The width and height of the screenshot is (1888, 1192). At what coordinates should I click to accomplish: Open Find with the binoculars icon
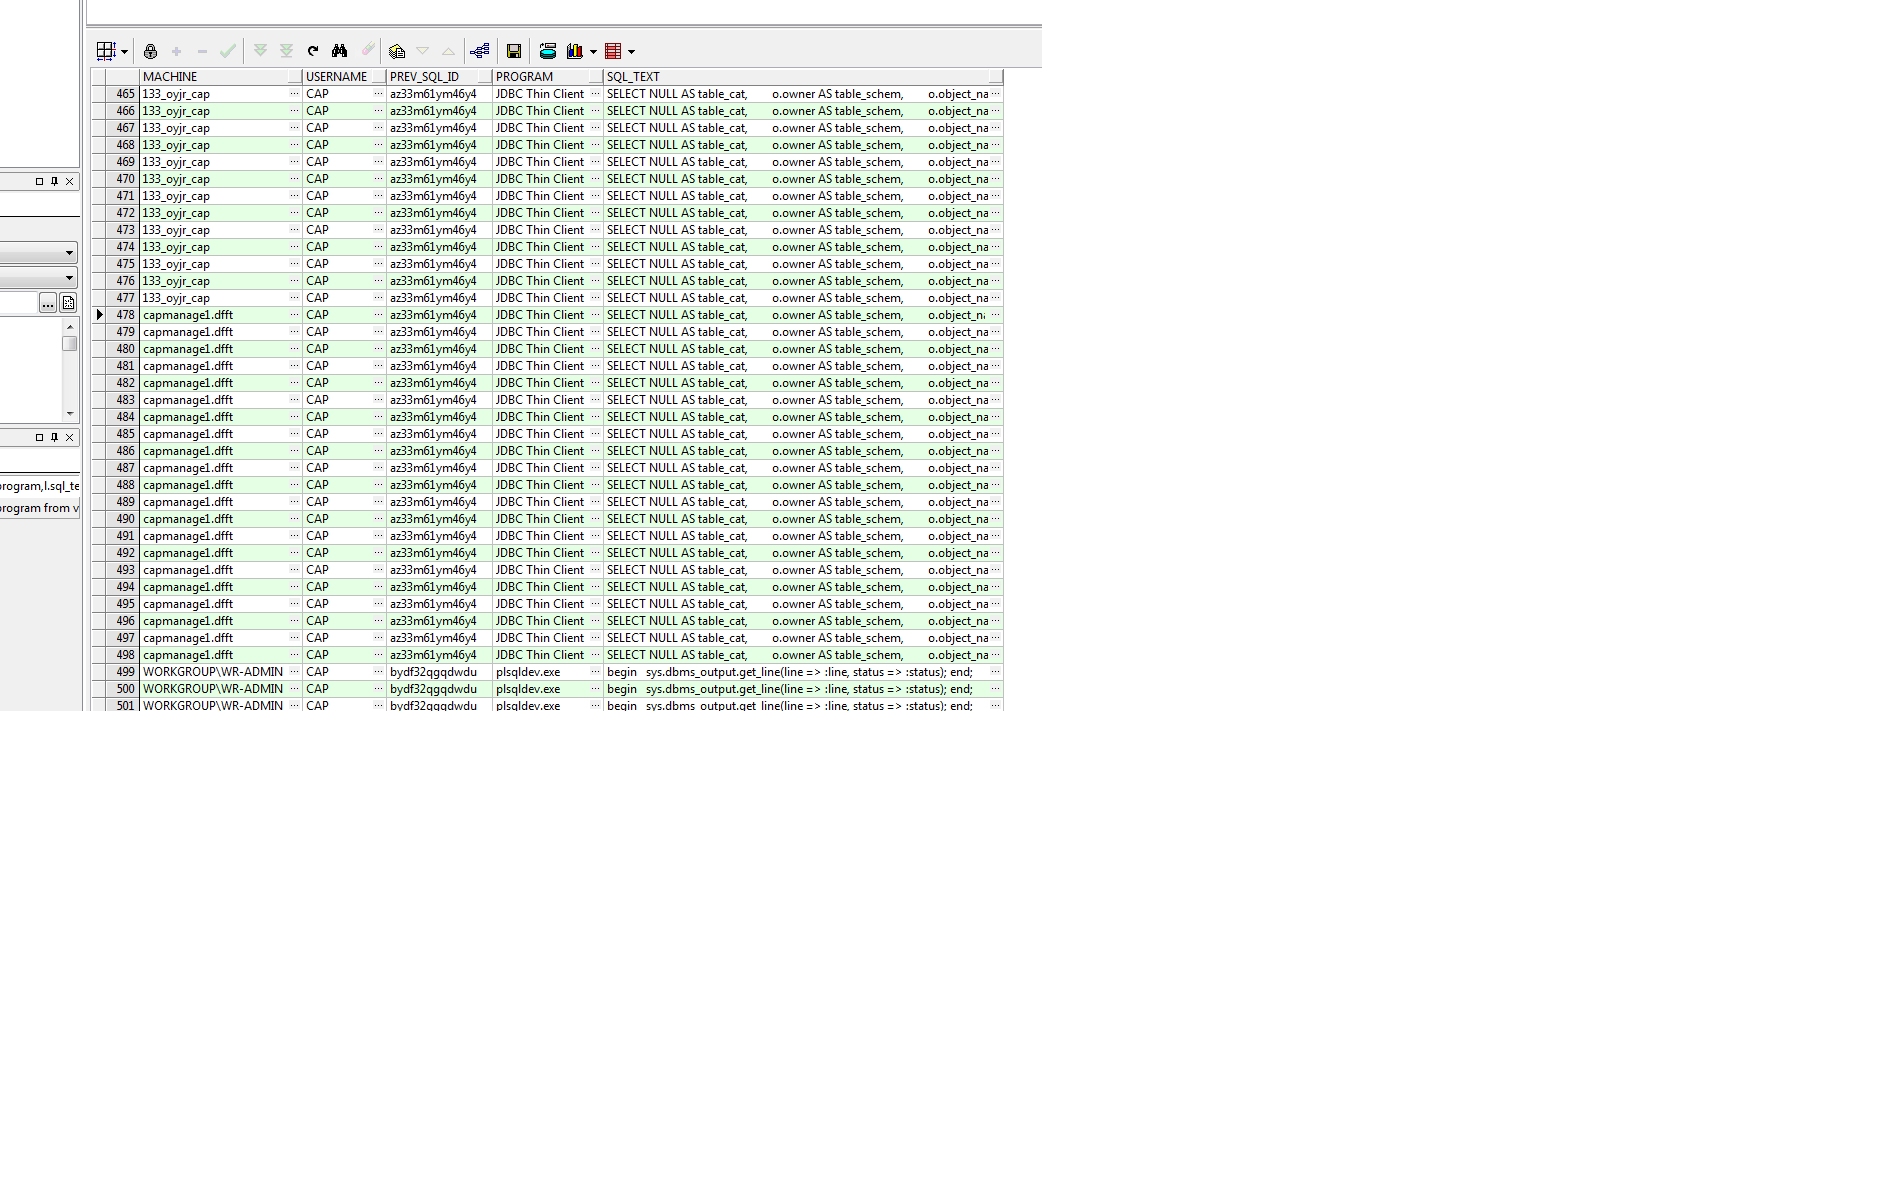coord(339,51)
